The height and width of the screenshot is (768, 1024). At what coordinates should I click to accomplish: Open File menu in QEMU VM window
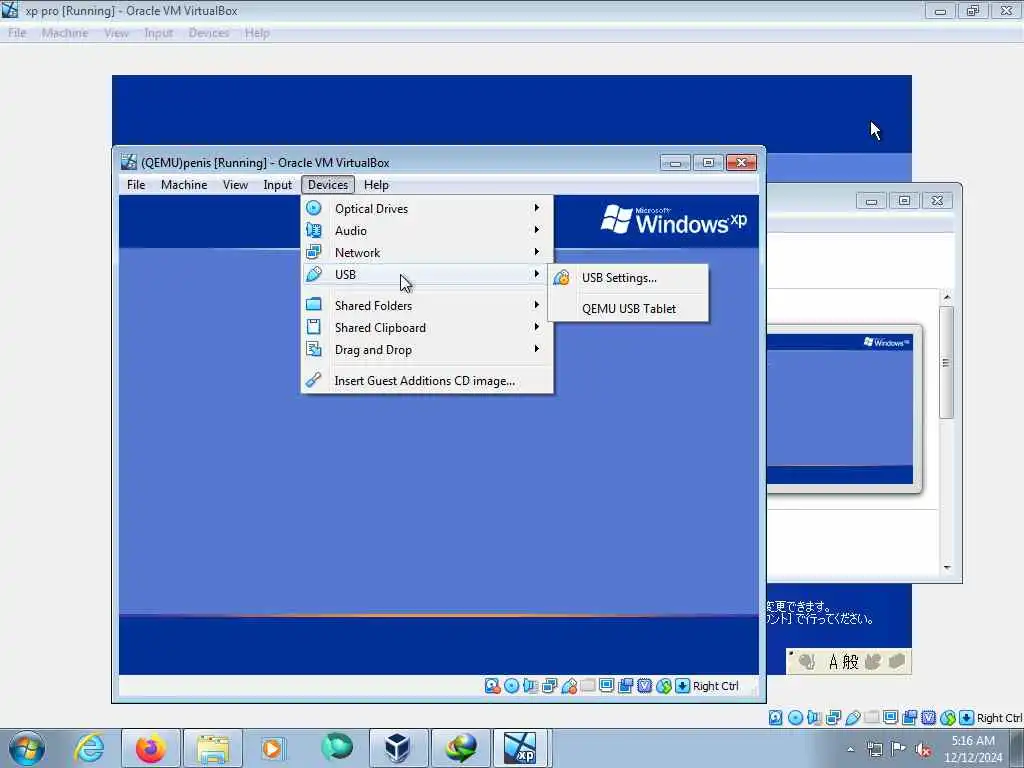tap(136, 185)
